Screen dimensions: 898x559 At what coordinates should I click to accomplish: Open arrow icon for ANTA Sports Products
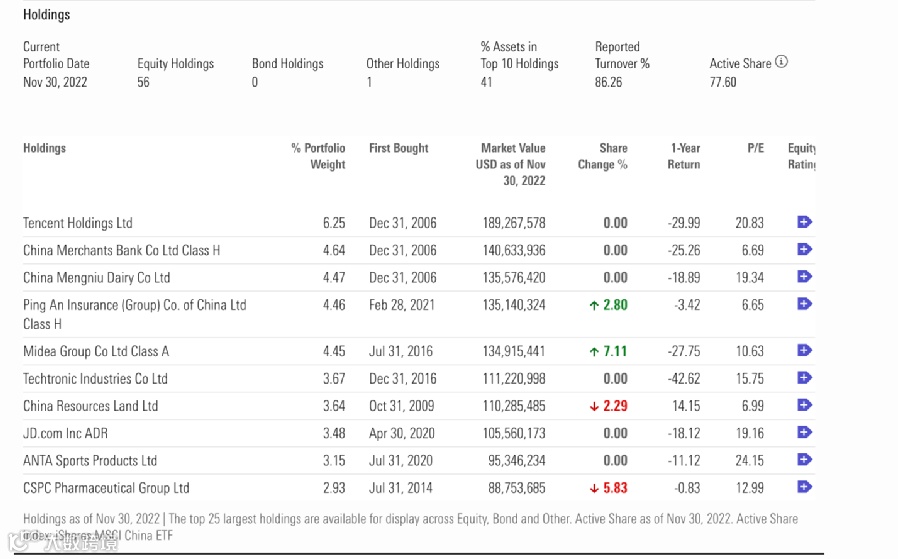(x=804, y=460)
